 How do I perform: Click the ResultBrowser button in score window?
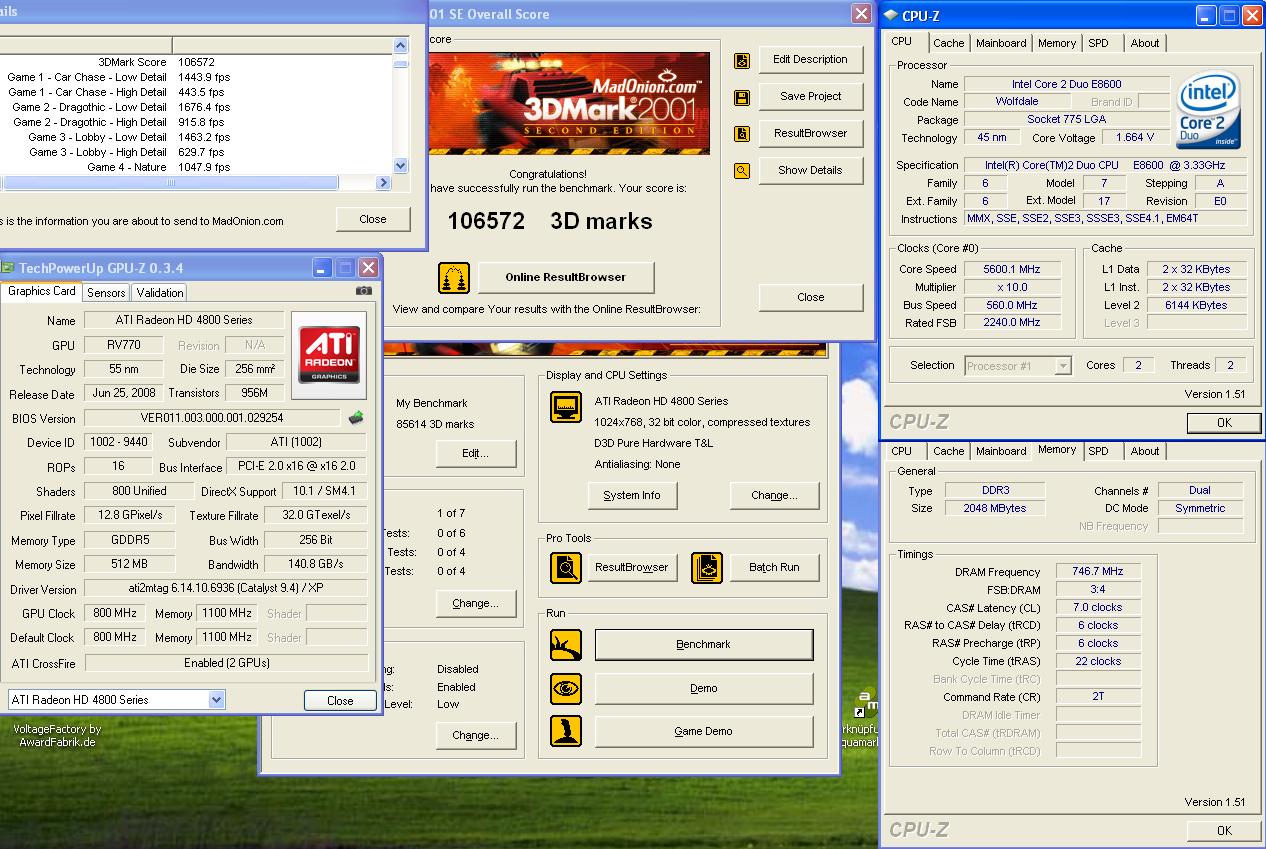pos(810,134)
